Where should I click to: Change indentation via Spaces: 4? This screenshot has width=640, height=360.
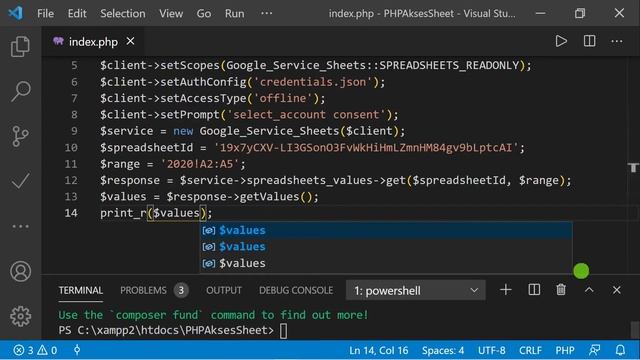(443, 350)
